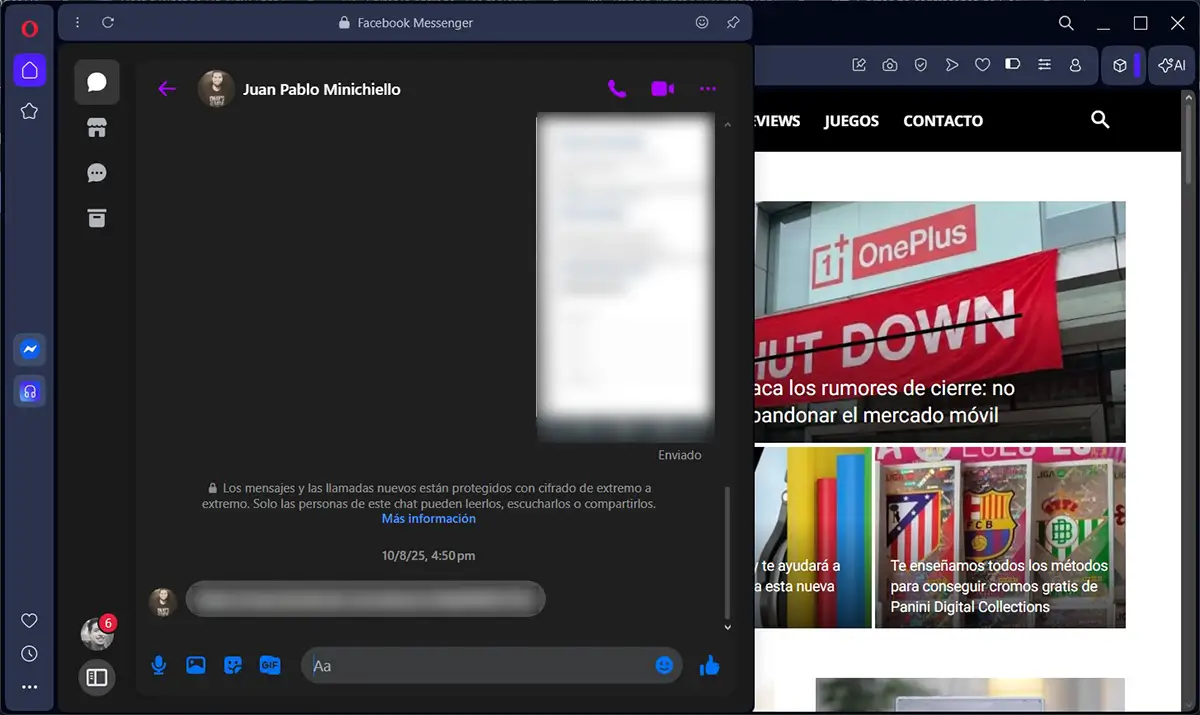Send a thumbs up reaction
The image size is (1200, 715).
pos(709,664)
